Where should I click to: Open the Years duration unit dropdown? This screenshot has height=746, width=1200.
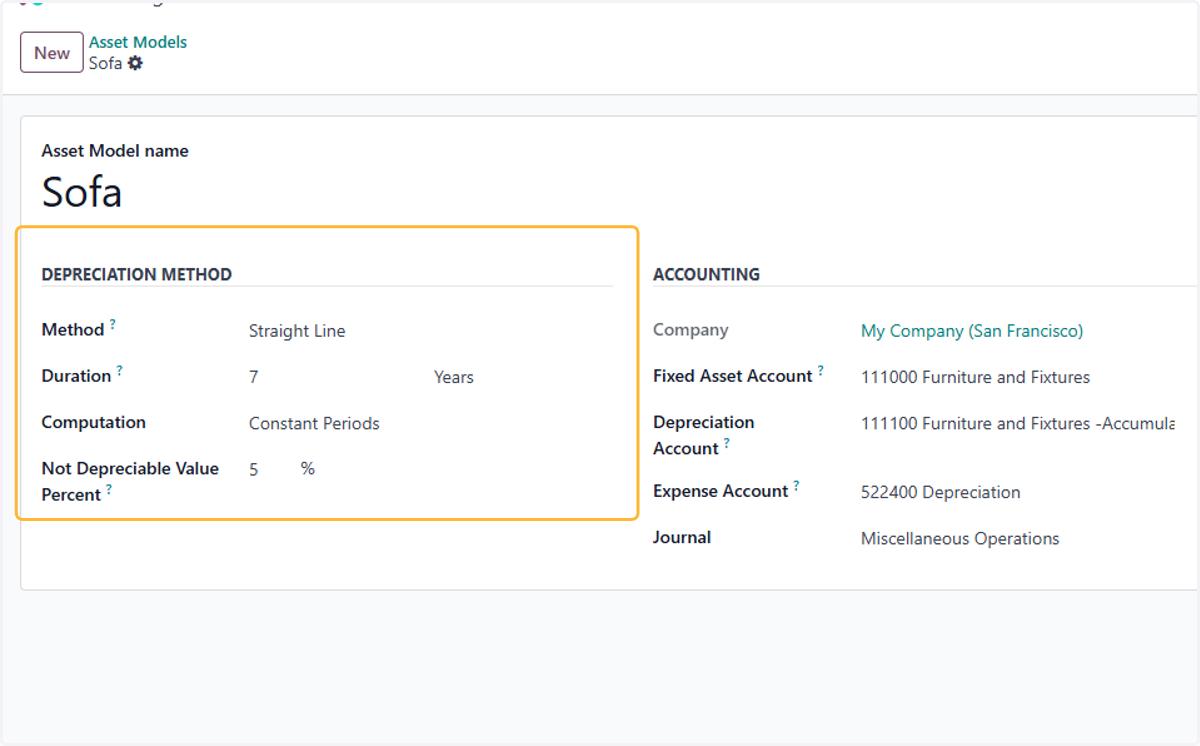click(521, 377)
